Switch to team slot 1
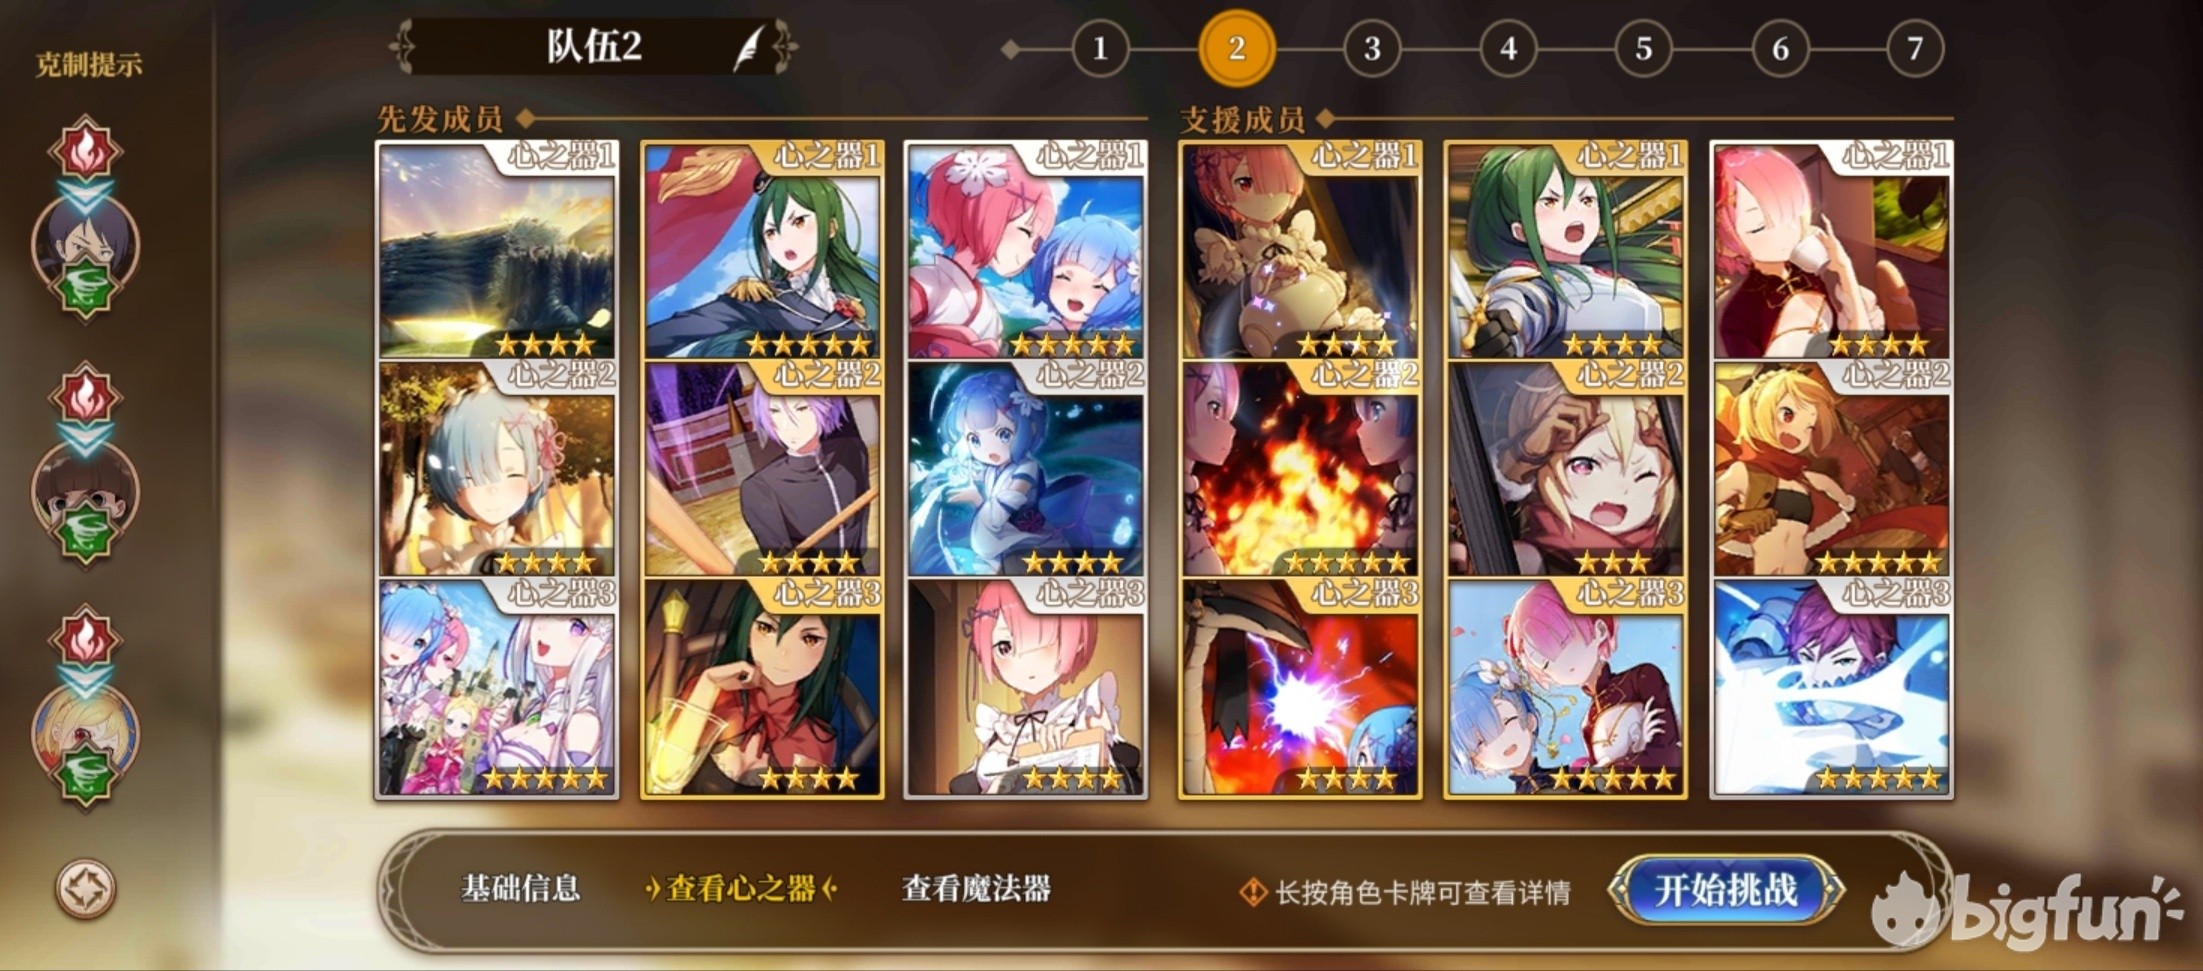 tap(1100, 48)
